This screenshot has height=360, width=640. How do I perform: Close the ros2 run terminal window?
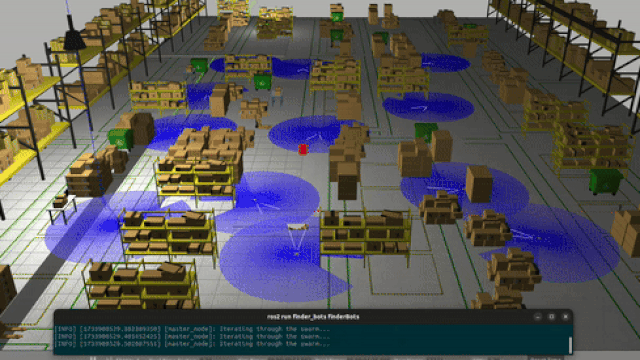(x=565, y=317)
